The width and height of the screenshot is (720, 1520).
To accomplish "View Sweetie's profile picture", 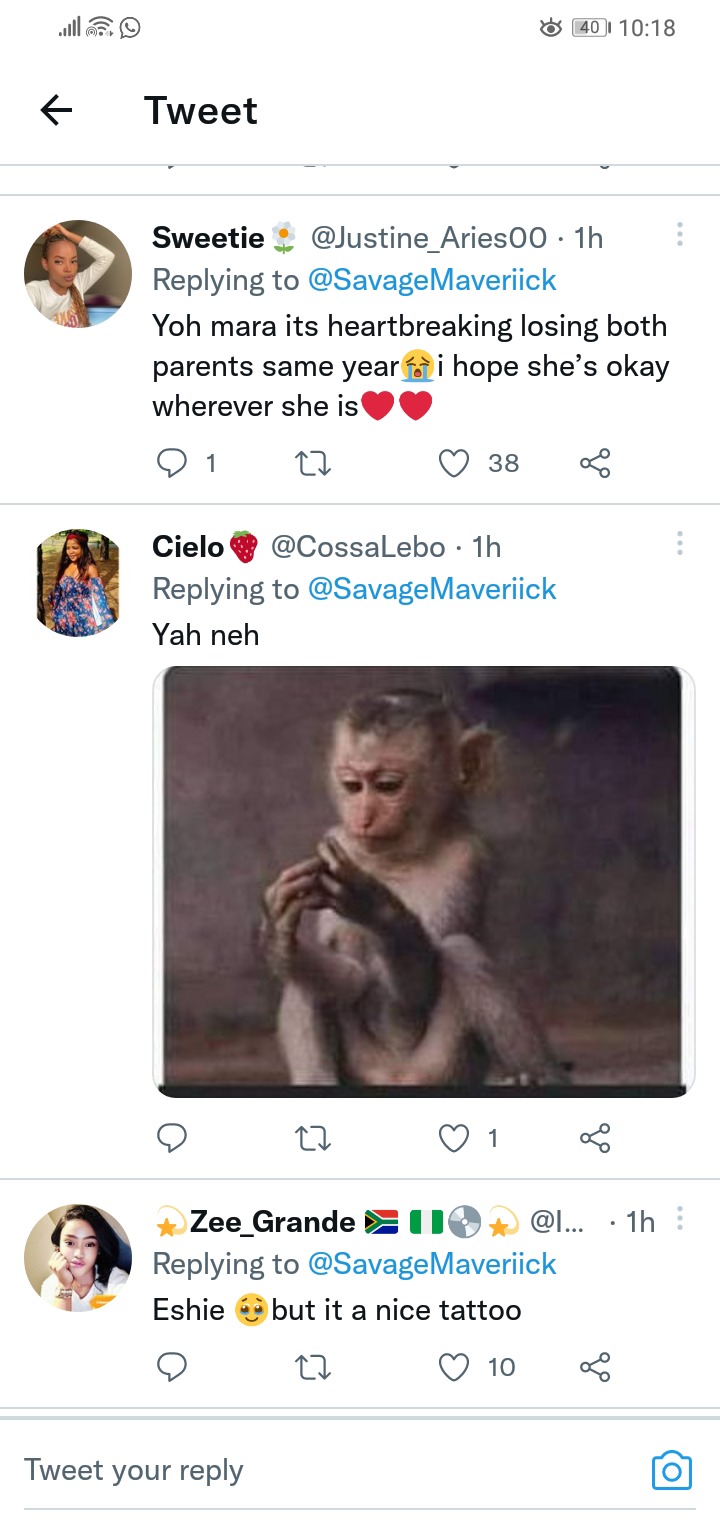I will pos(78,274).
